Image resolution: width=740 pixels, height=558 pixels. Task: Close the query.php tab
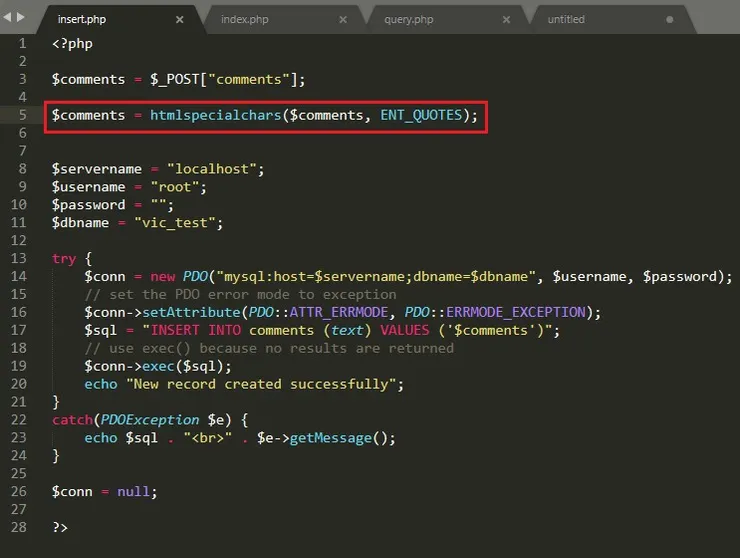click(x=506, y=19)
